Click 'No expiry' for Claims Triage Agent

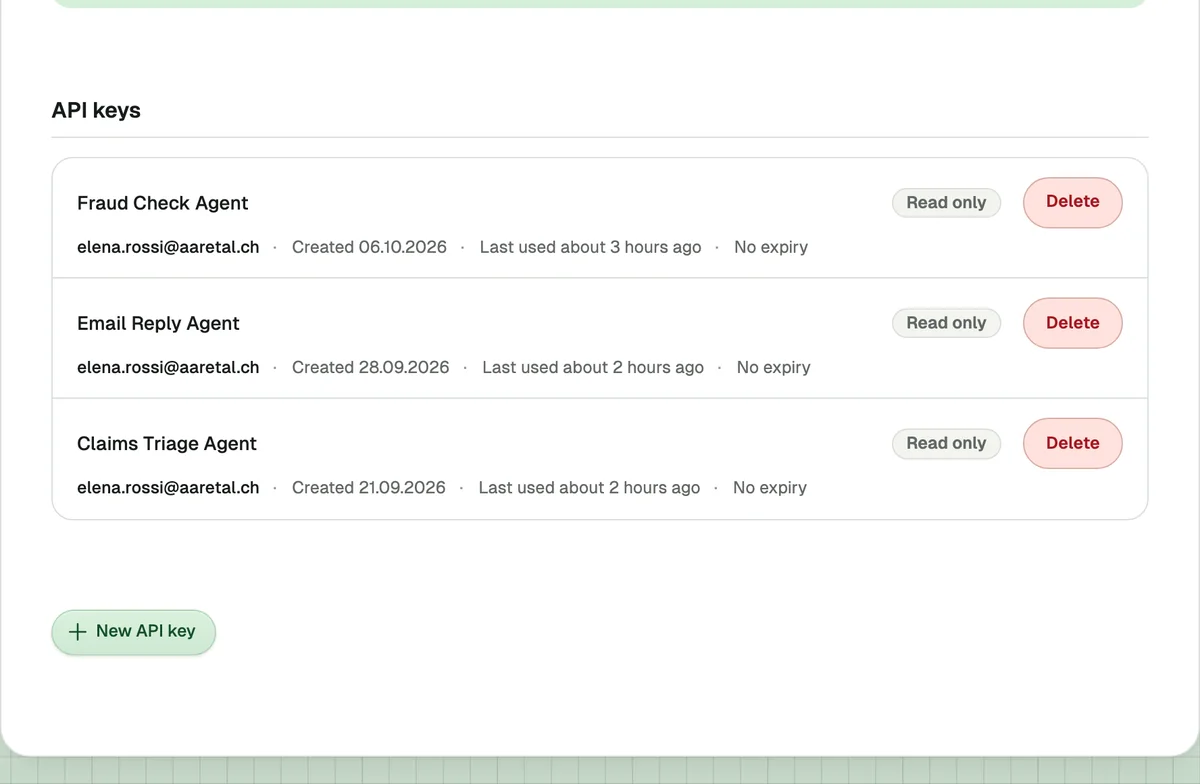pyautogui.click(x=770, y=487)
